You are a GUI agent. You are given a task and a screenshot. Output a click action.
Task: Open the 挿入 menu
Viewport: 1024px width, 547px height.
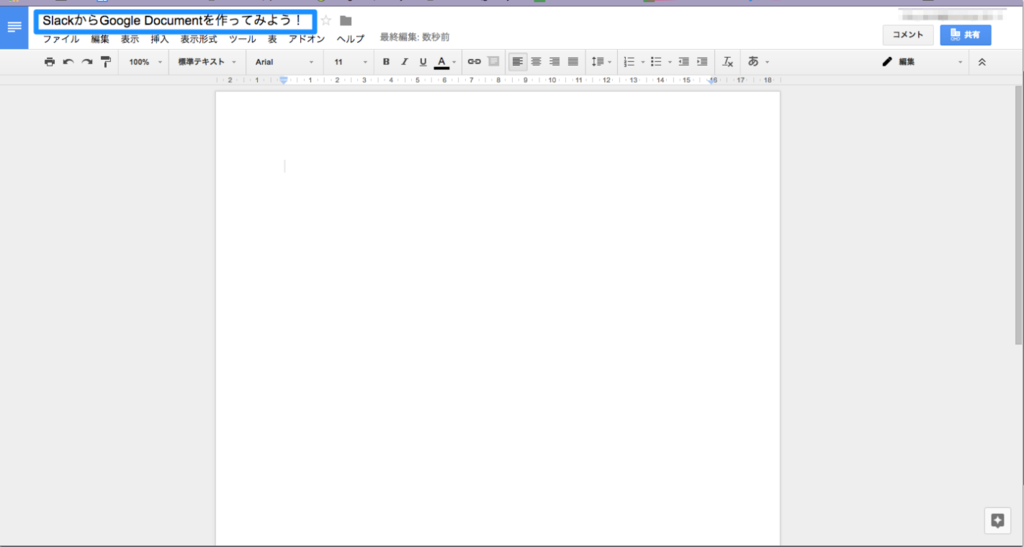pyautogui.click(x=160, y=39)
